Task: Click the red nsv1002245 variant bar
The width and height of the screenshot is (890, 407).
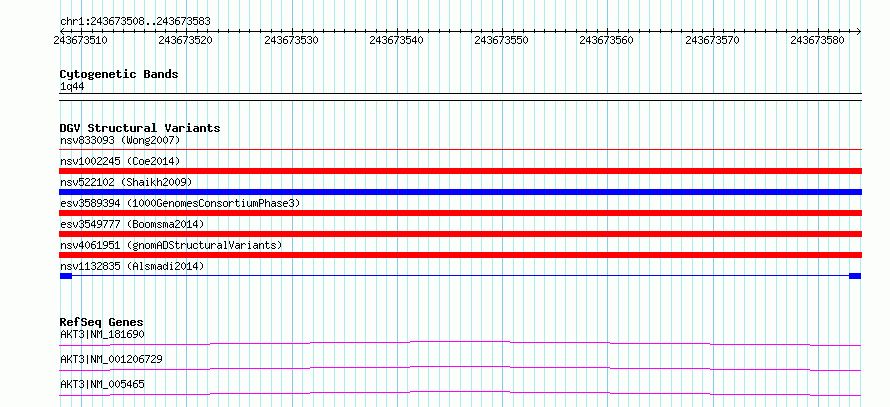Action: tap(461, 171)
